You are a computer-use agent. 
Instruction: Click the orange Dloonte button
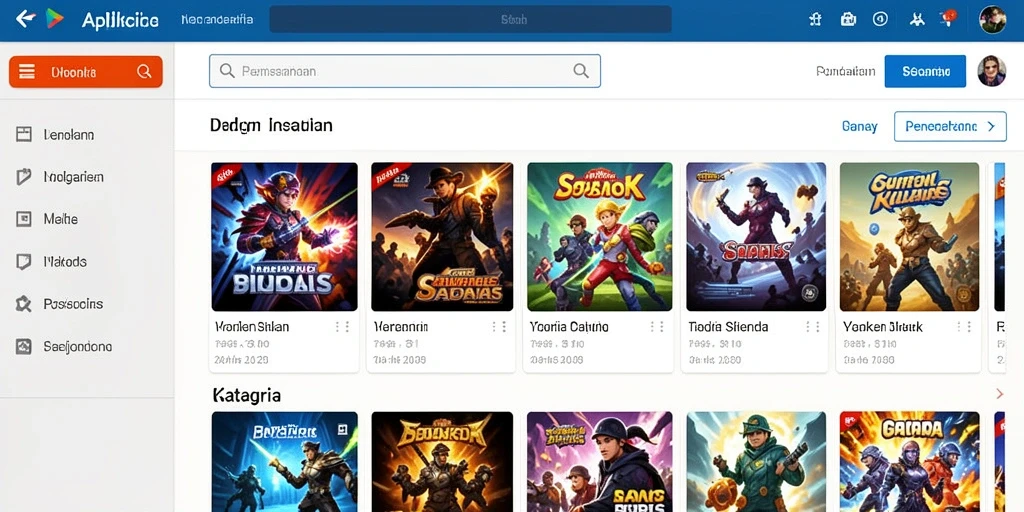[86, 72]
